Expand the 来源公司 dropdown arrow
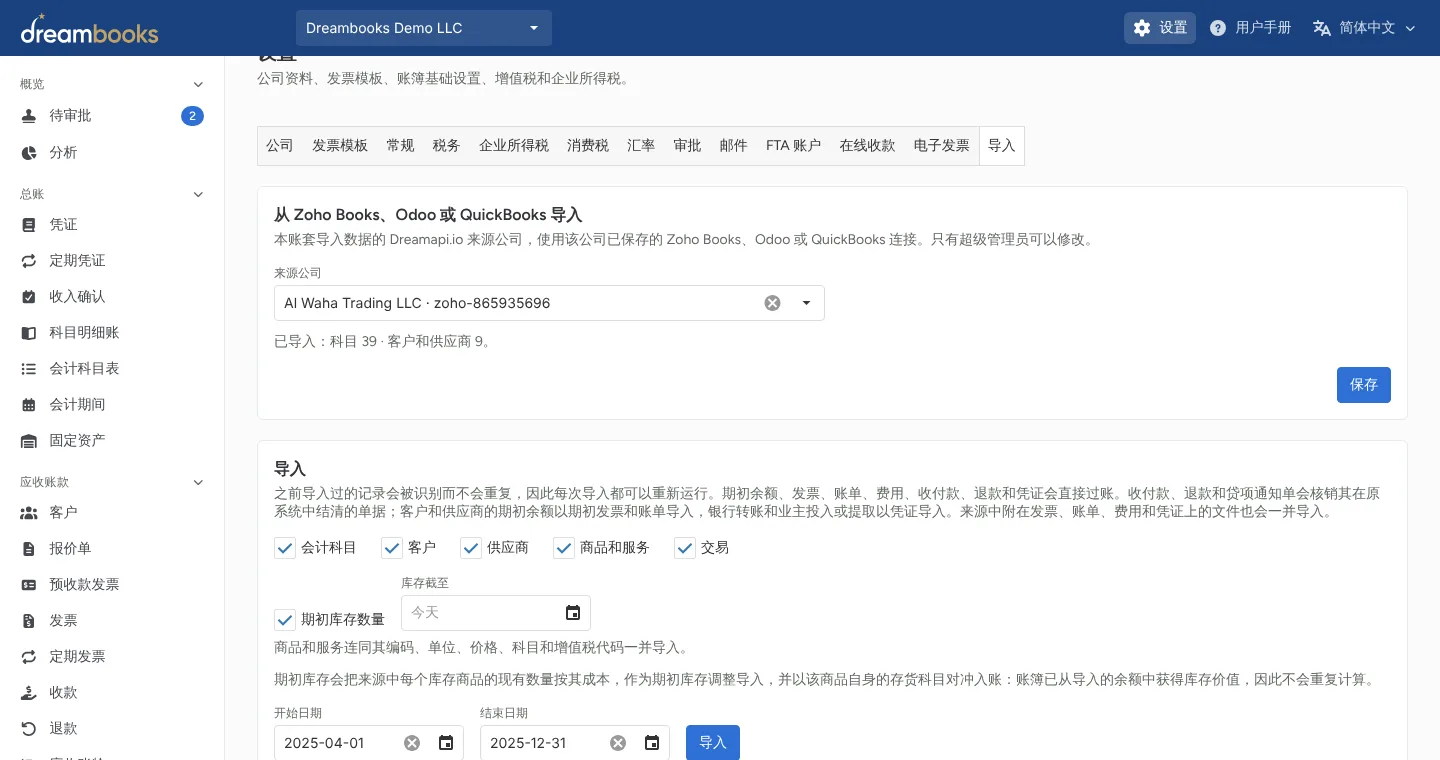 [806, 303]
